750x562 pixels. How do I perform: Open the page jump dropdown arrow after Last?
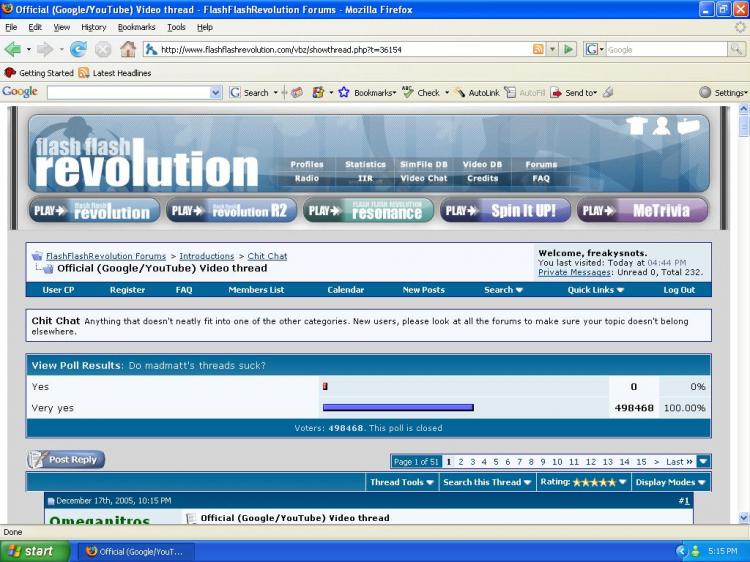click(703, 462)
